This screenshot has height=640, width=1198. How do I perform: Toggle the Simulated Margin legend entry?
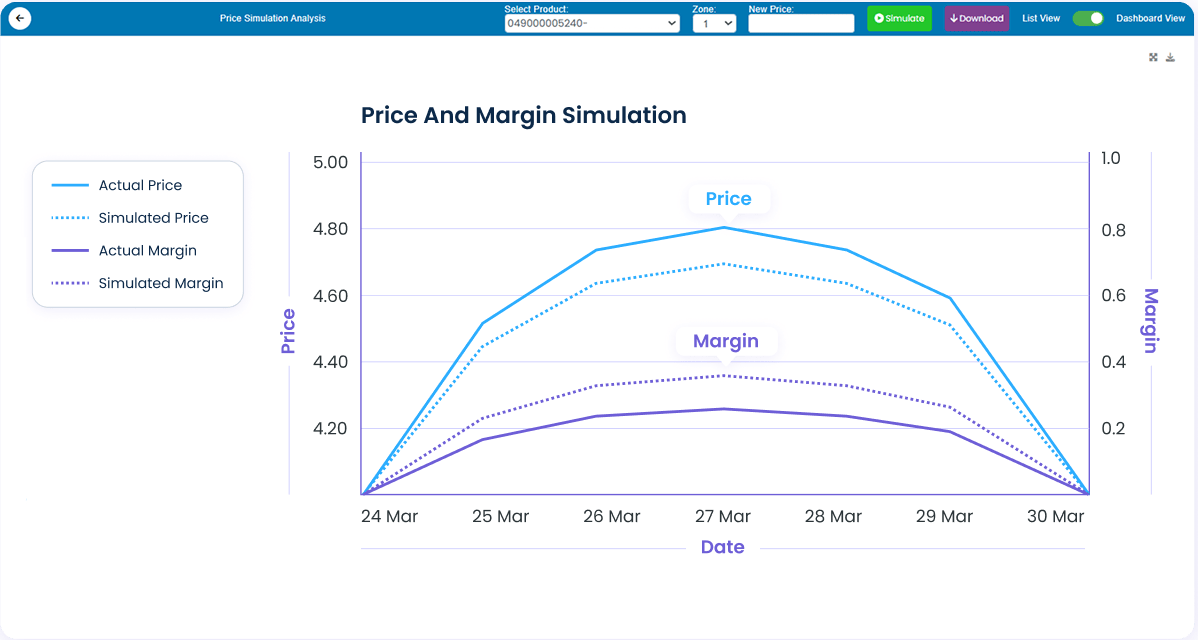(x=160, y=283)
